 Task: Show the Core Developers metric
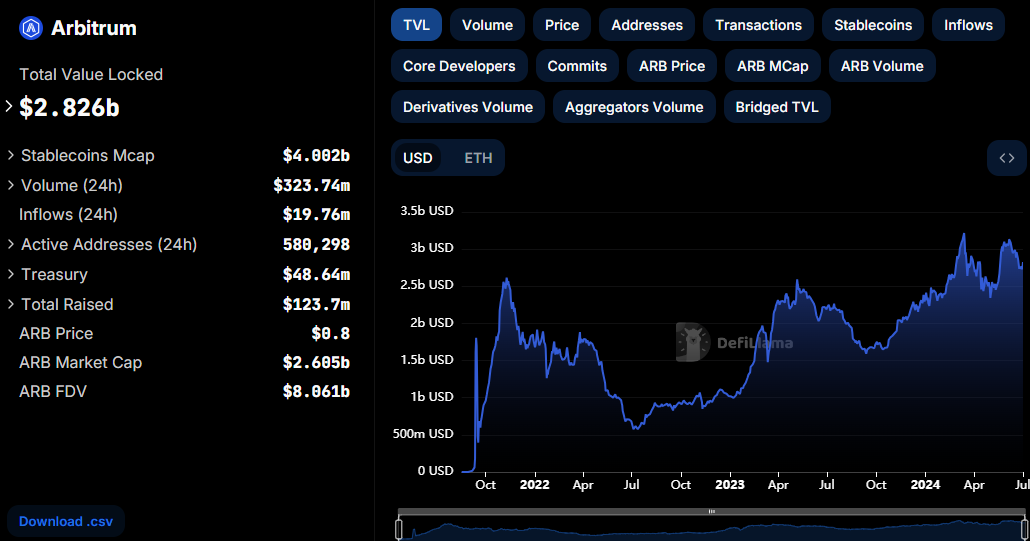click(x=459, y=66)
